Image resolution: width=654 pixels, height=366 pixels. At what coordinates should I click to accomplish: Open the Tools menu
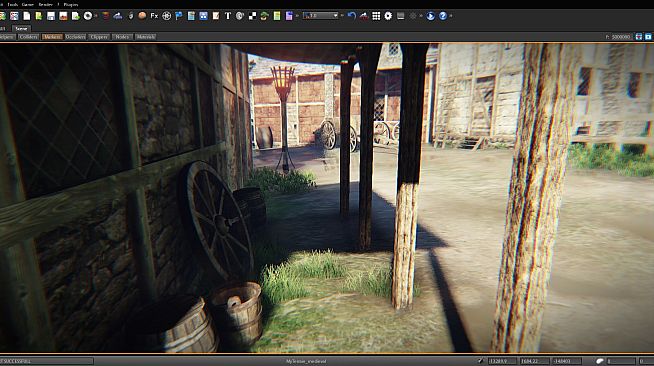[13, 5]
